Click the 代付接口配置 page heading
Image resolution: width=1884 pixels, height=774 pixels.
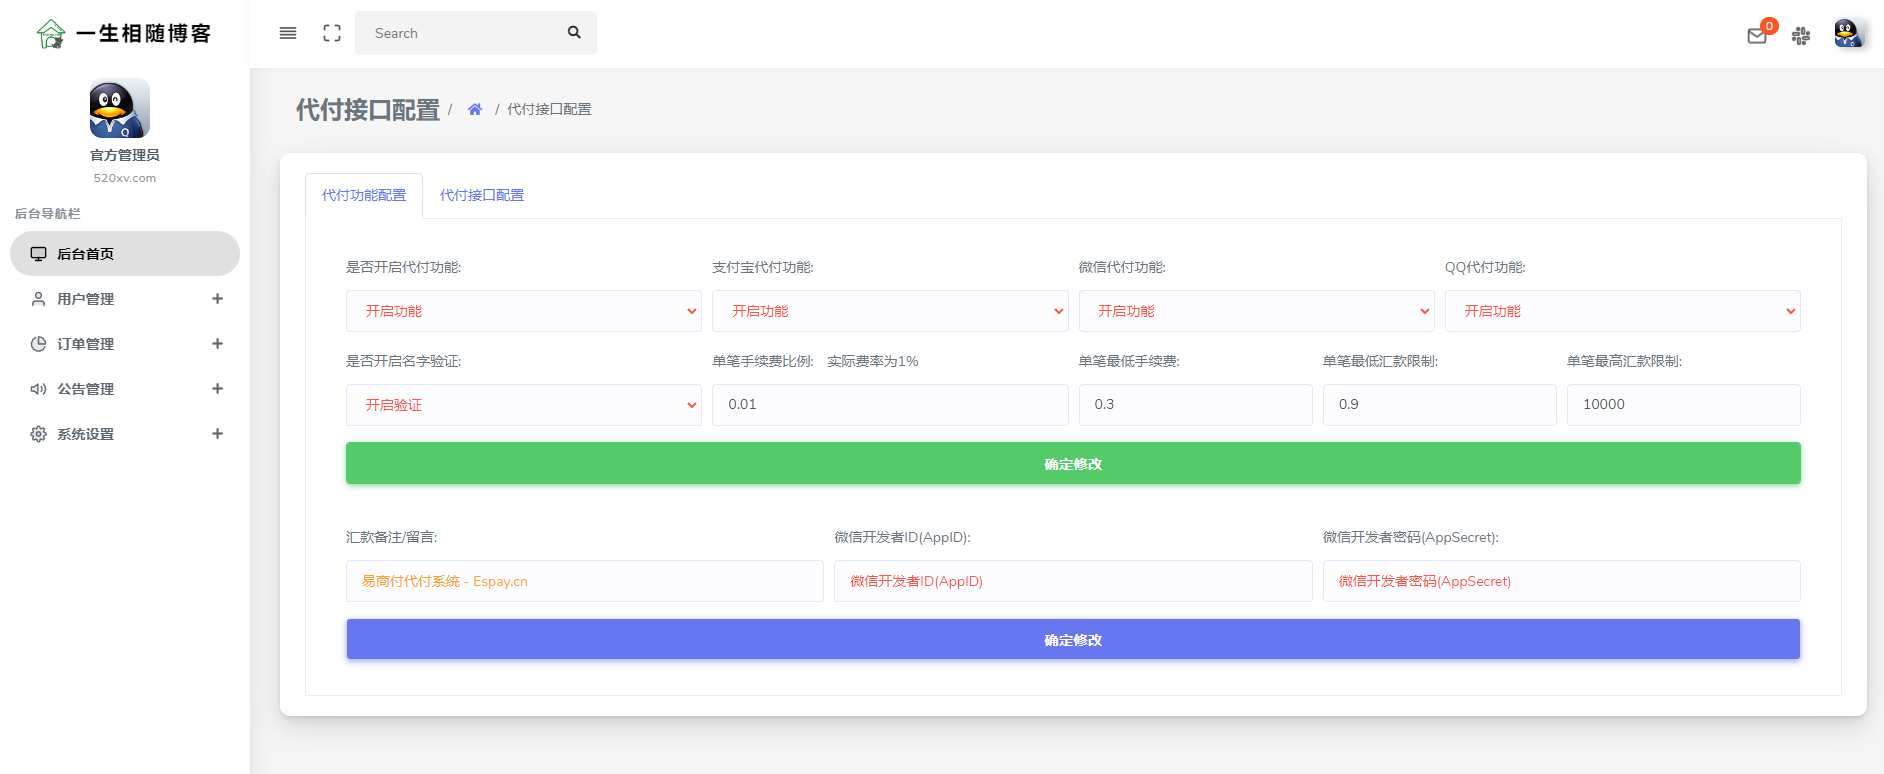click(368, 110)
